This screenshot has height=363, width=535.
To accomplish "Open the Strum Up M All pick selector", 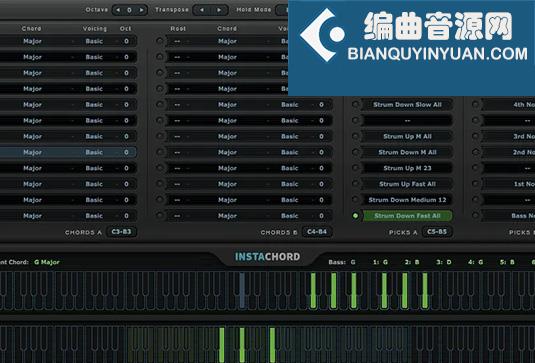I will 407,136.
